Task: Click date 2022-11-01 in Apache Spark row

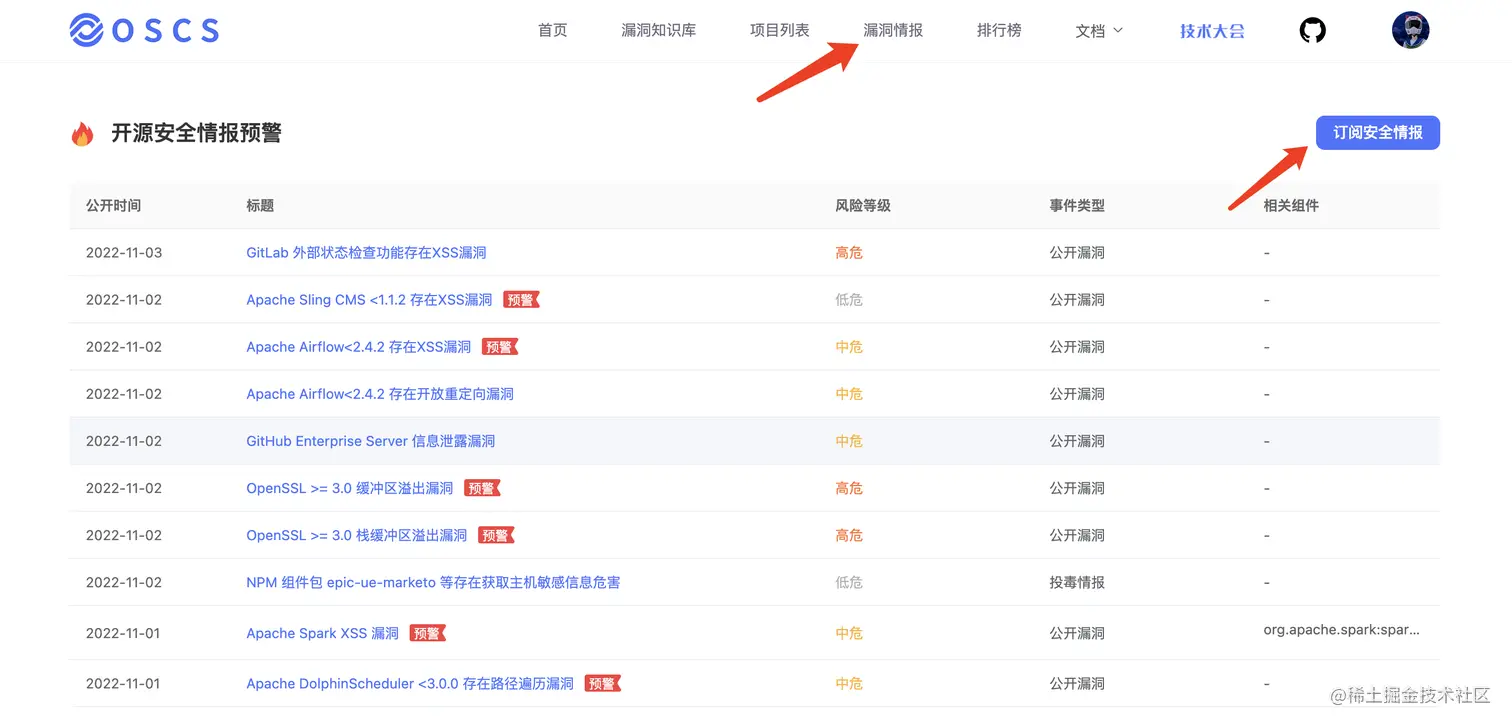Action: coord(123,633)
